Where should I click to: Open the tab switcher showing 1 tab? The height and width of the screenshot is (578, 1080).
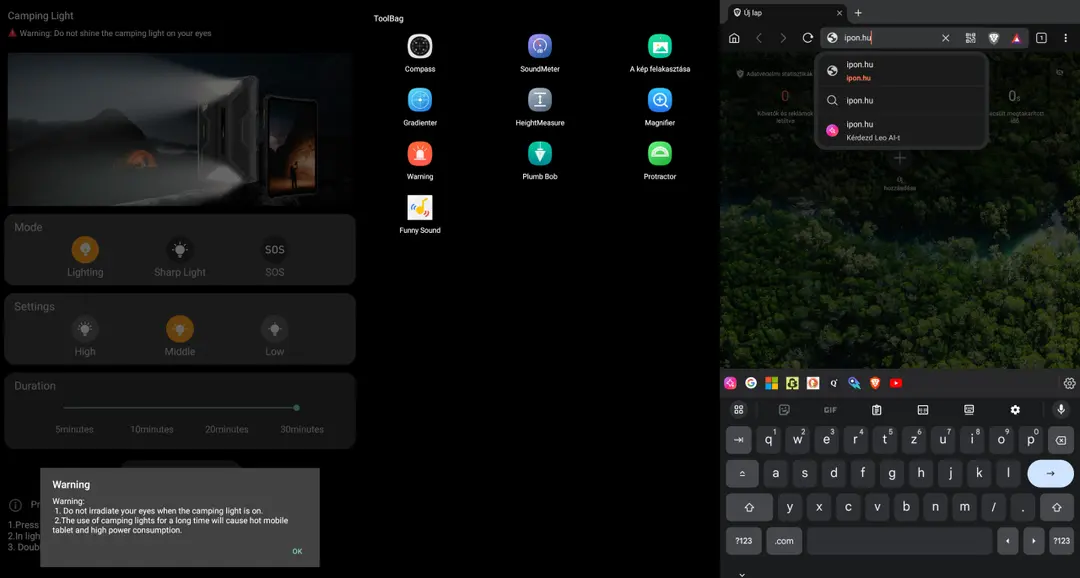1041,38
